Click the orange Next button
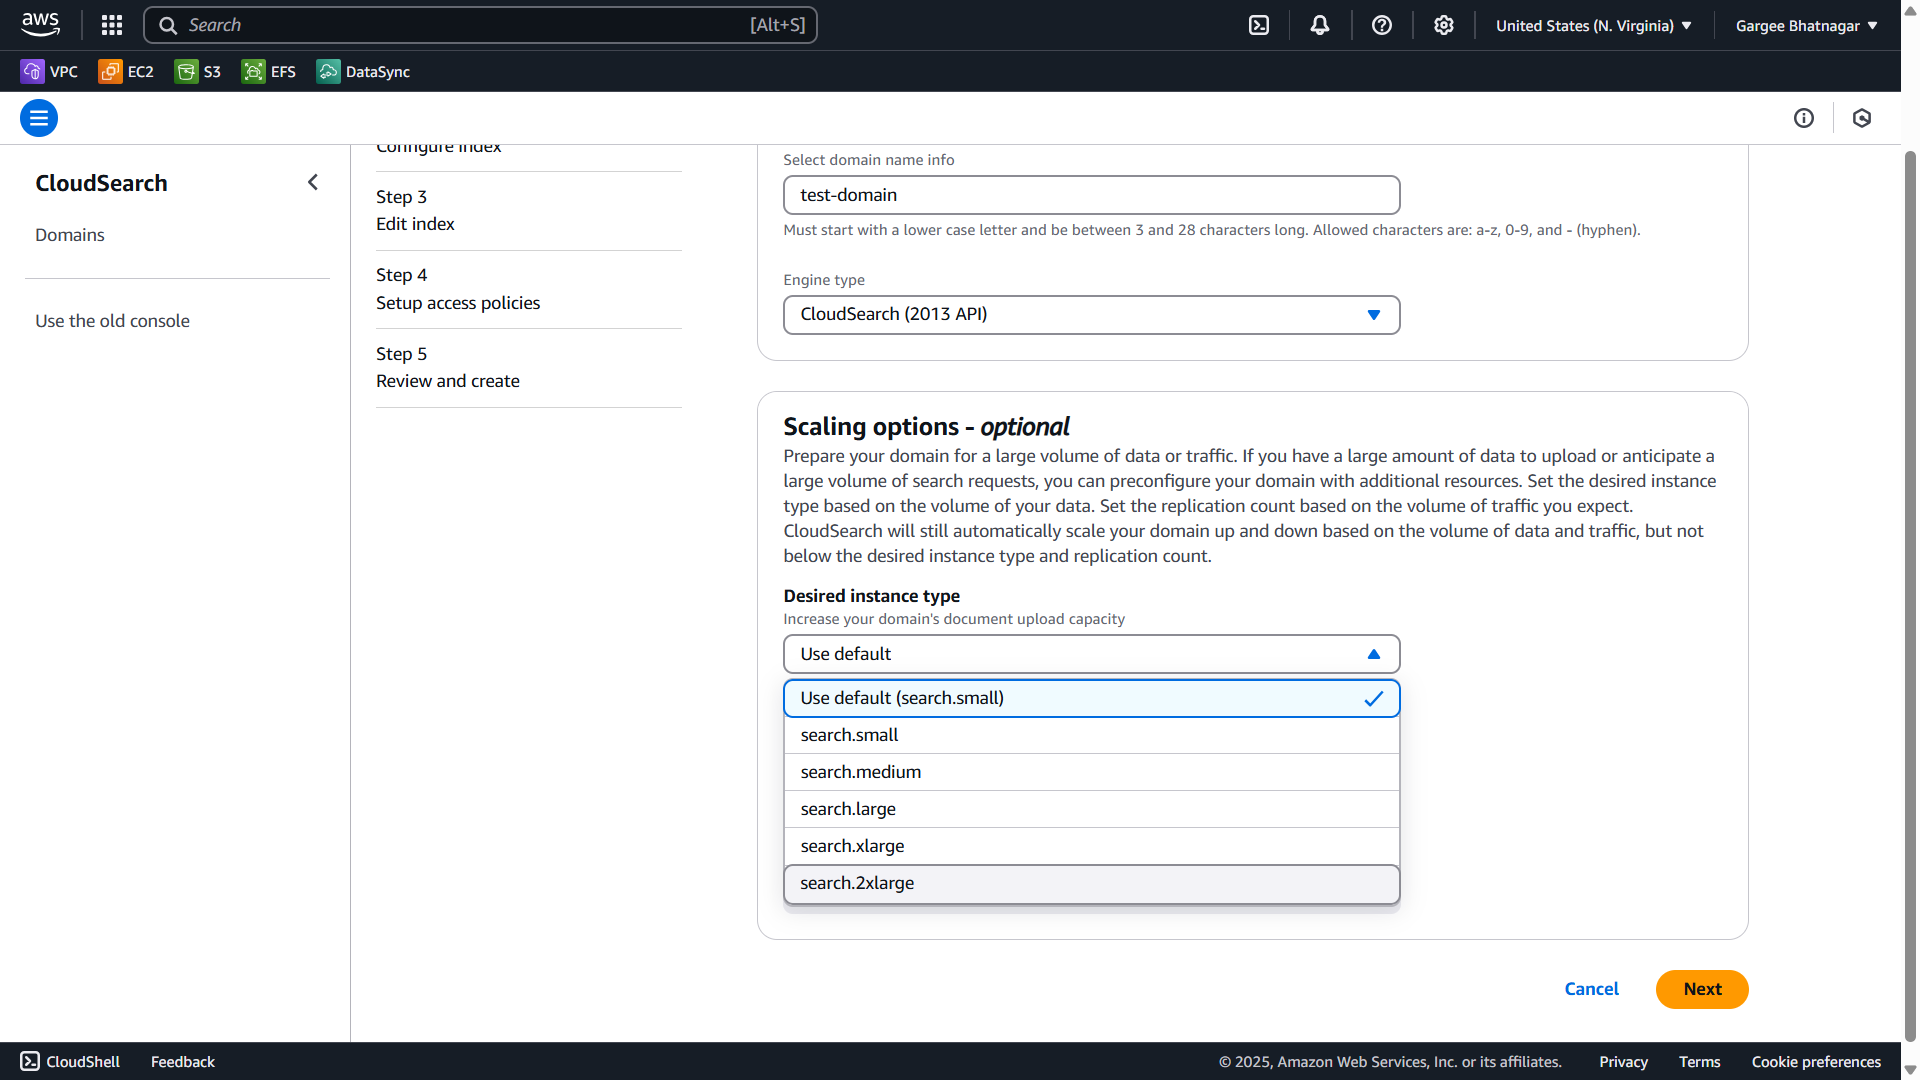Viewport: 1920px width, 1080px height. coord(1702,989)
